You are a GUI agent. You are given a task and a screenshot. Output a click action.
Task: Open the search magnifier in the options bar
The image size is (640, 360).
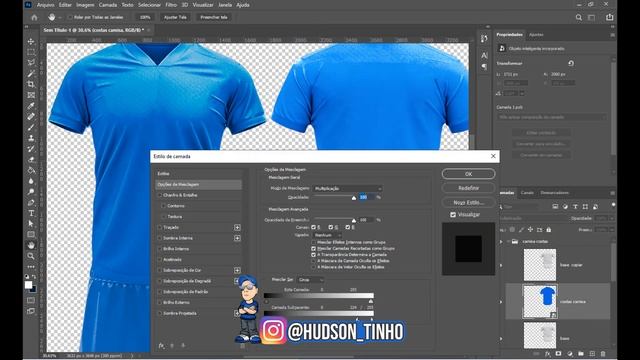(579, 17)
